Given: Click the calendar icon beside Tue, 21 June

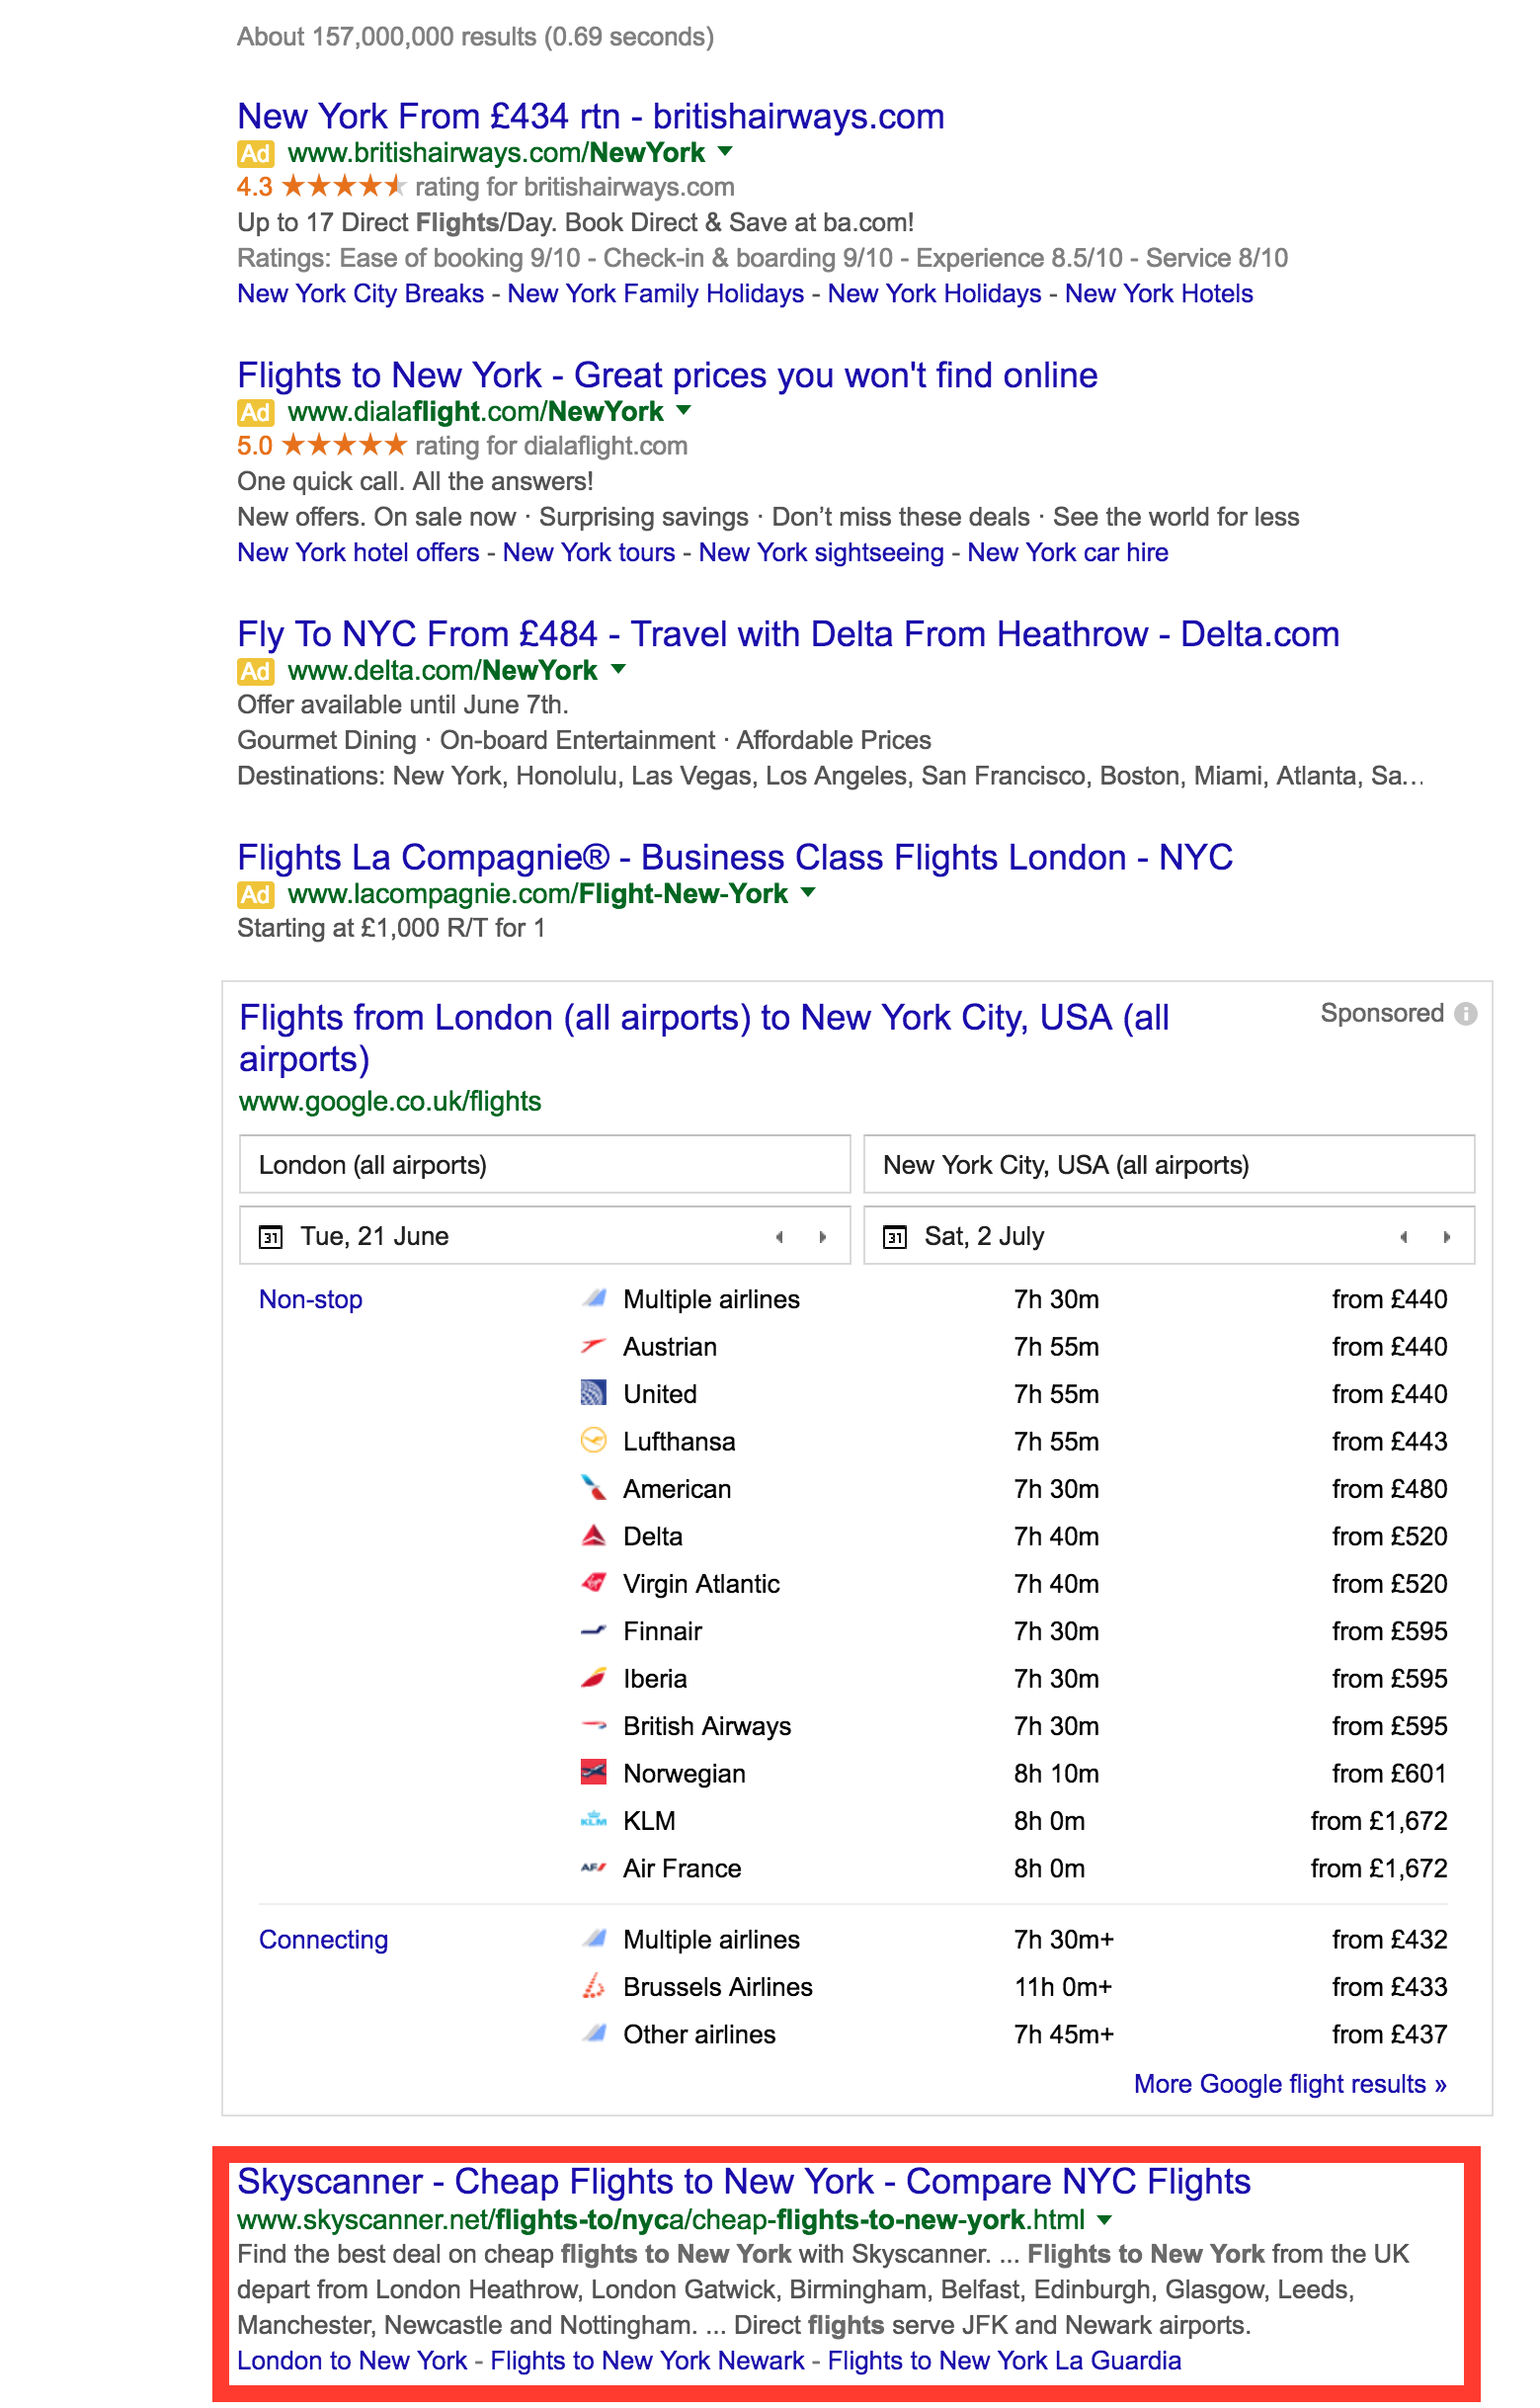Looking at the screenshot, I should click(x=271, y=1237).
